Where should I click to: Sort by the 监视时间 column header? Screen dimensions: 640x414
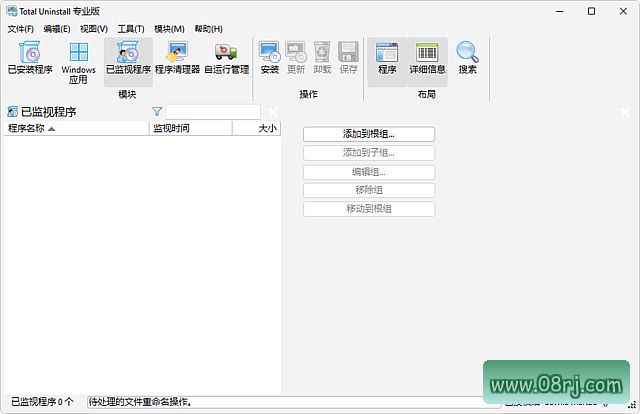click(191, 128)
